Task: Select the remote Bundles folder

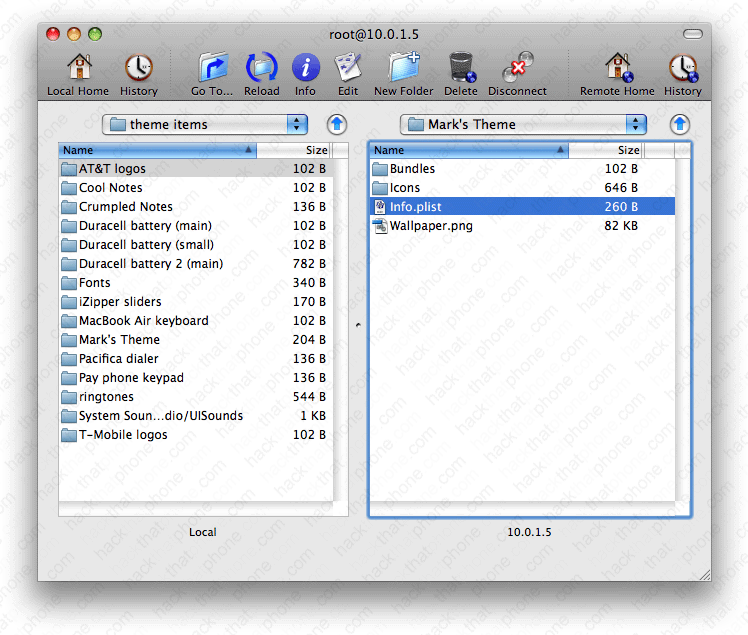Action: (412, 169)
